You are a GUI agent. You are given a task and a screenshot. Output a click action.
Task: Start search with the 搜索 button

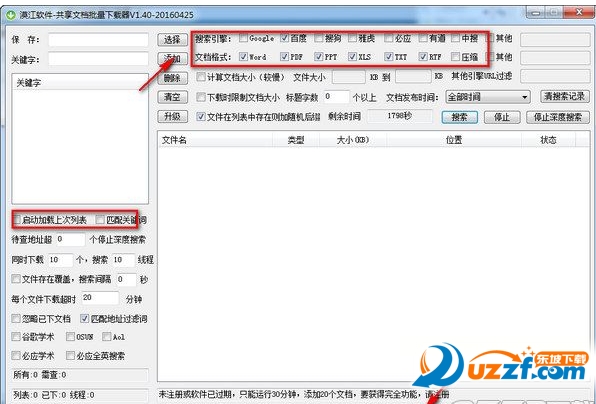coord(460,117)
